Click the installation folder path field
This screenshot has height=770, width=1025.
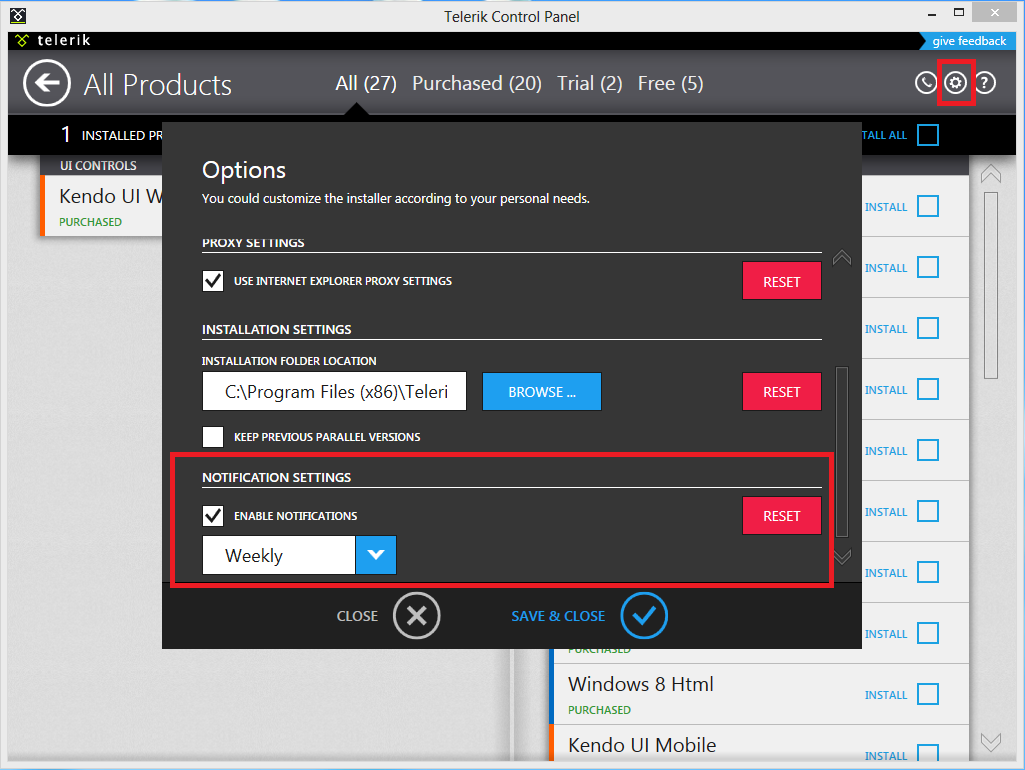[x=335, y=392]
